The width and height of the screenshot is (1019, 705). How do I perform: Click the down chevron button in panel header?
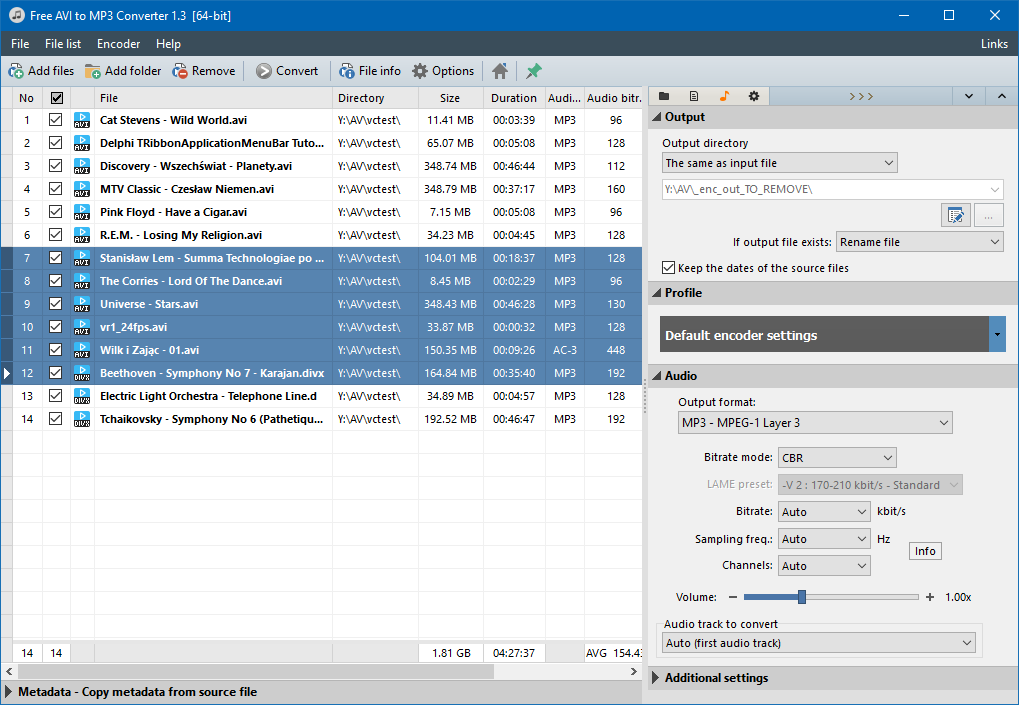tap(969, 96)
